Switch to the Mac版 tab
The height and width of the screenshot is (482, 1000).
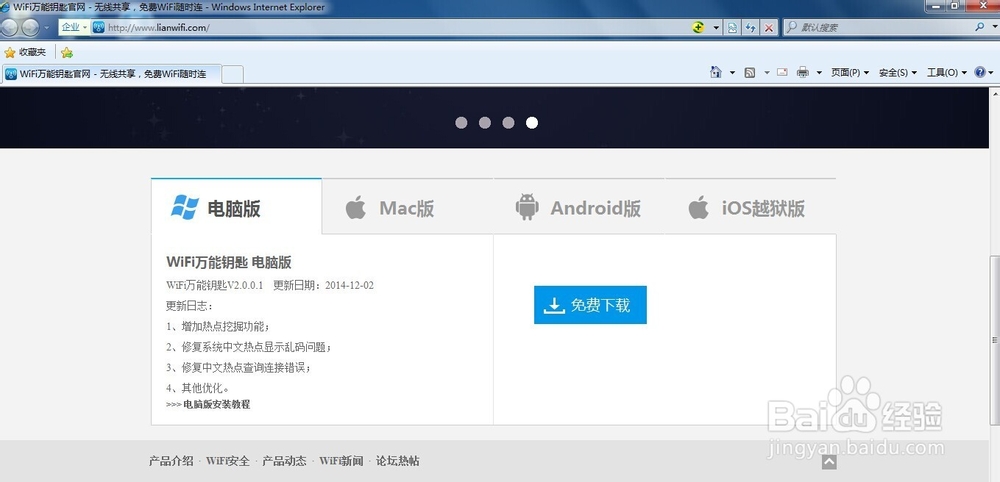[x=408, y=207]
